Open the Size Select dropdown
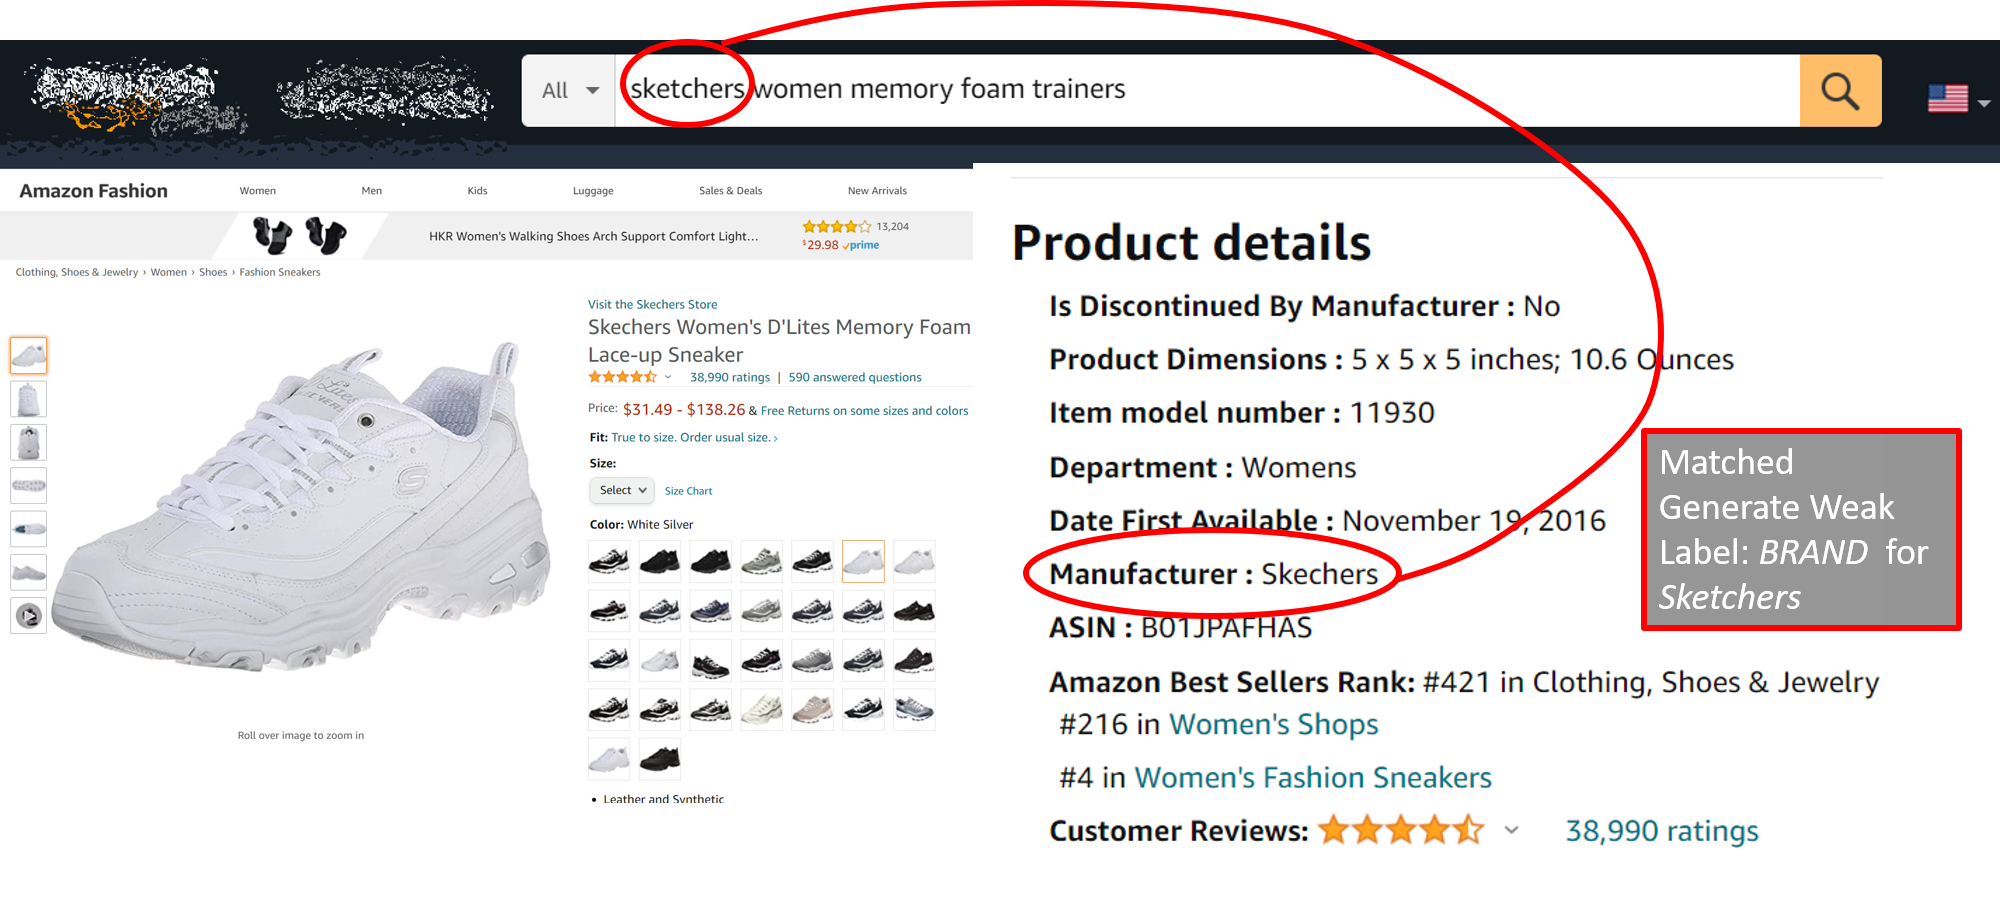Screen dimensions: 2000x904 pos(622,490)
